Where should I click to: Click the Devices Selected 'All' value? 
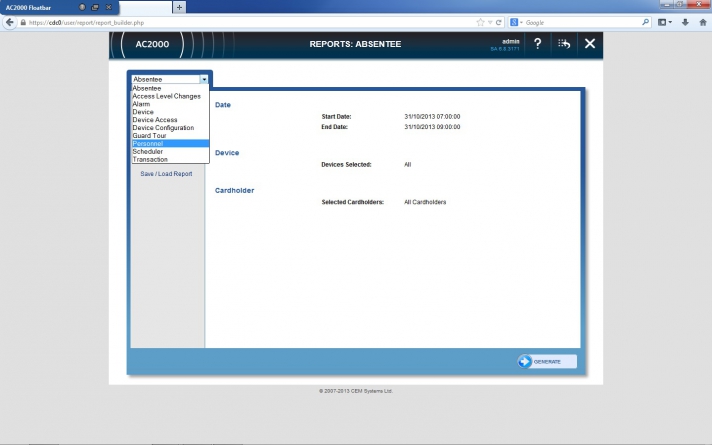(x=407, y=165)
